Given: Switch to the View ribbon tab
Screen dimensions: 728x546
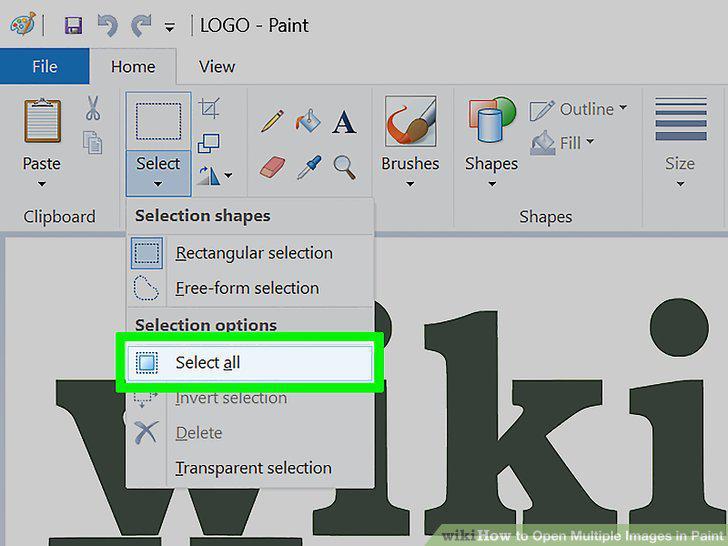Looking at the screenshot, I should click(217, 66).
